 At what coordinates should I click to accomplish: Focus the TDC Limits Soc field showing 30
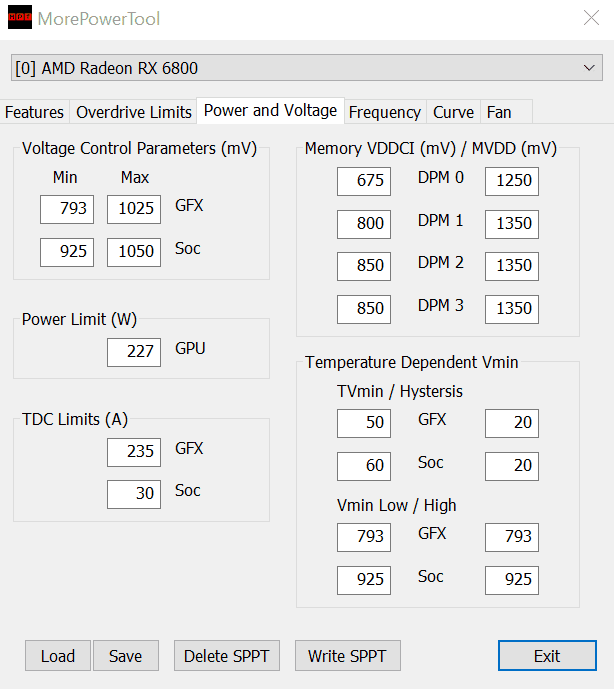click(134, 494)
